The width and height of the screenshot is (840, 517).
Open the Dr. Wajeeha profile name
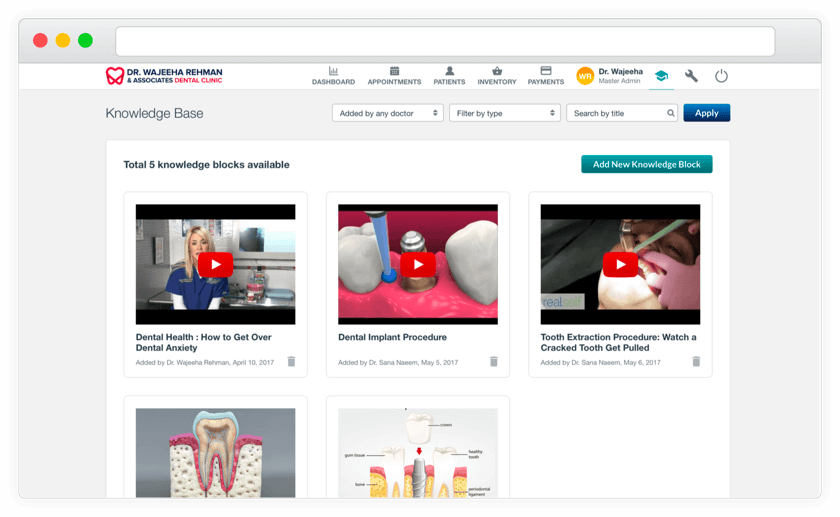(x=620, y=71)
